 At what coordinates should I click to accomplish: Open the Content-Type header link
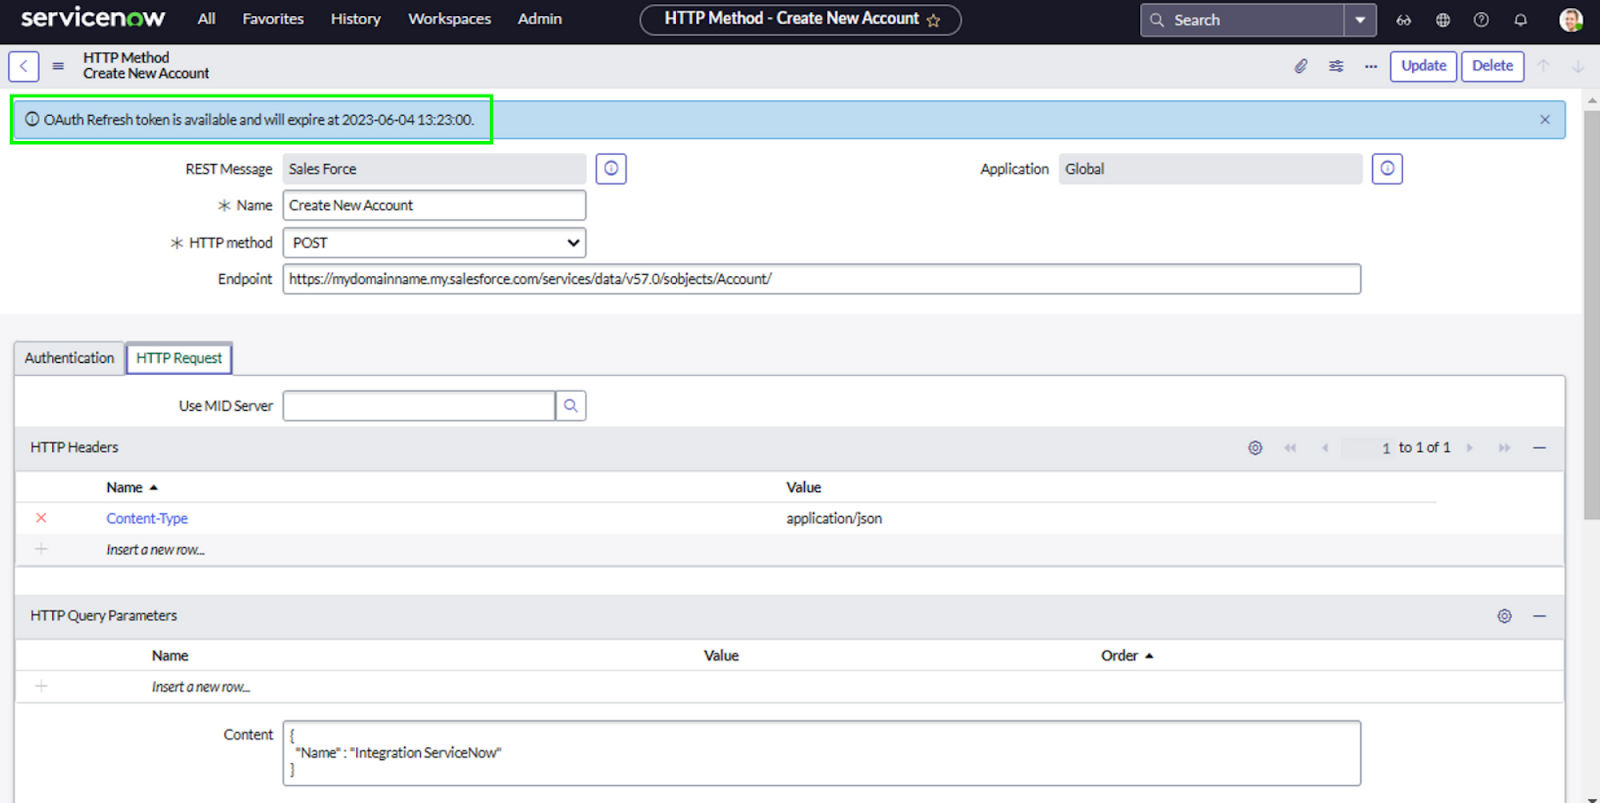click(x=147, y=518)
